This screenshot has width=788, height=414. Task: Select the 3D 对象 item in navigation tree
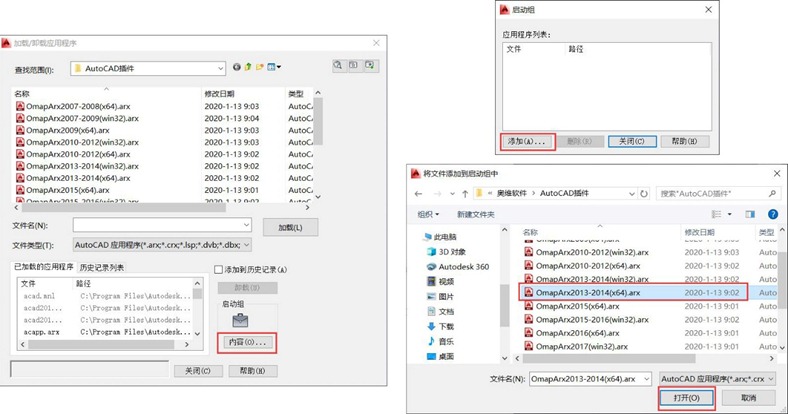[x=446, y=252]
